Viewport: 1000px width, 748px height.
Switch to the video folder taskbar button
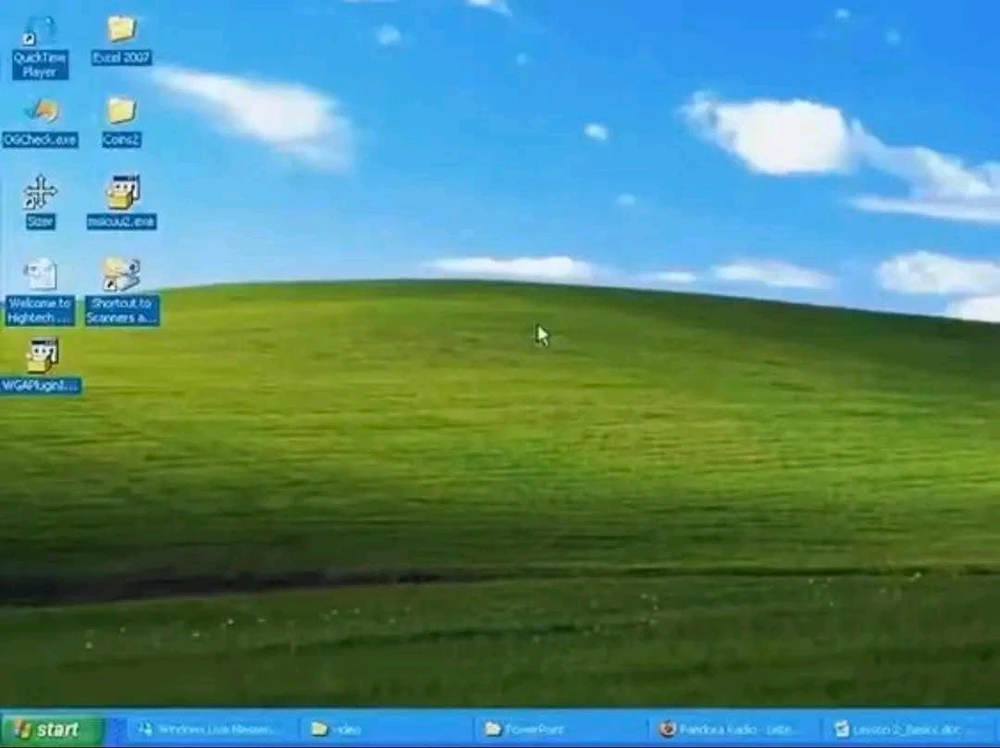pos(386,729)
